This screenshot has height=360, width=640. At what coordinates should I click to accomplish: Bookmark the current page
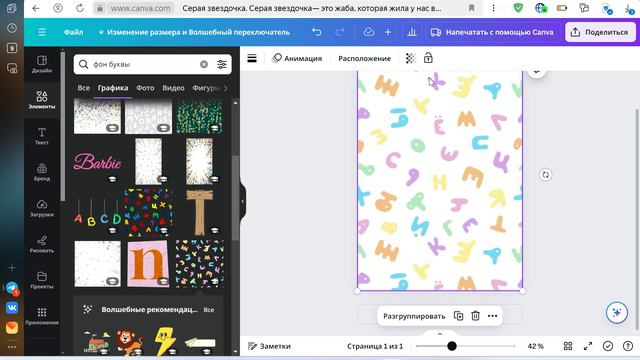tap(471, 8)
